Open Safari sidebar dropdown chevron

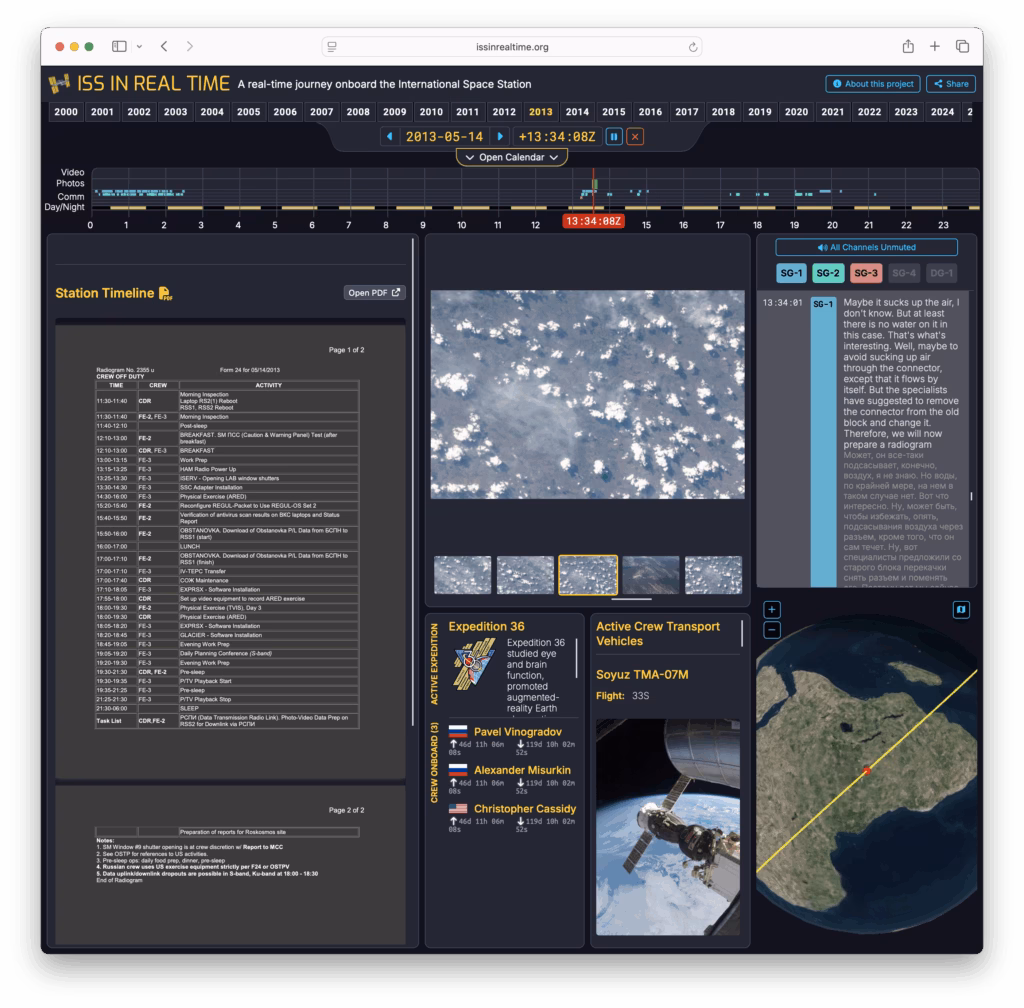pos(139,47)
